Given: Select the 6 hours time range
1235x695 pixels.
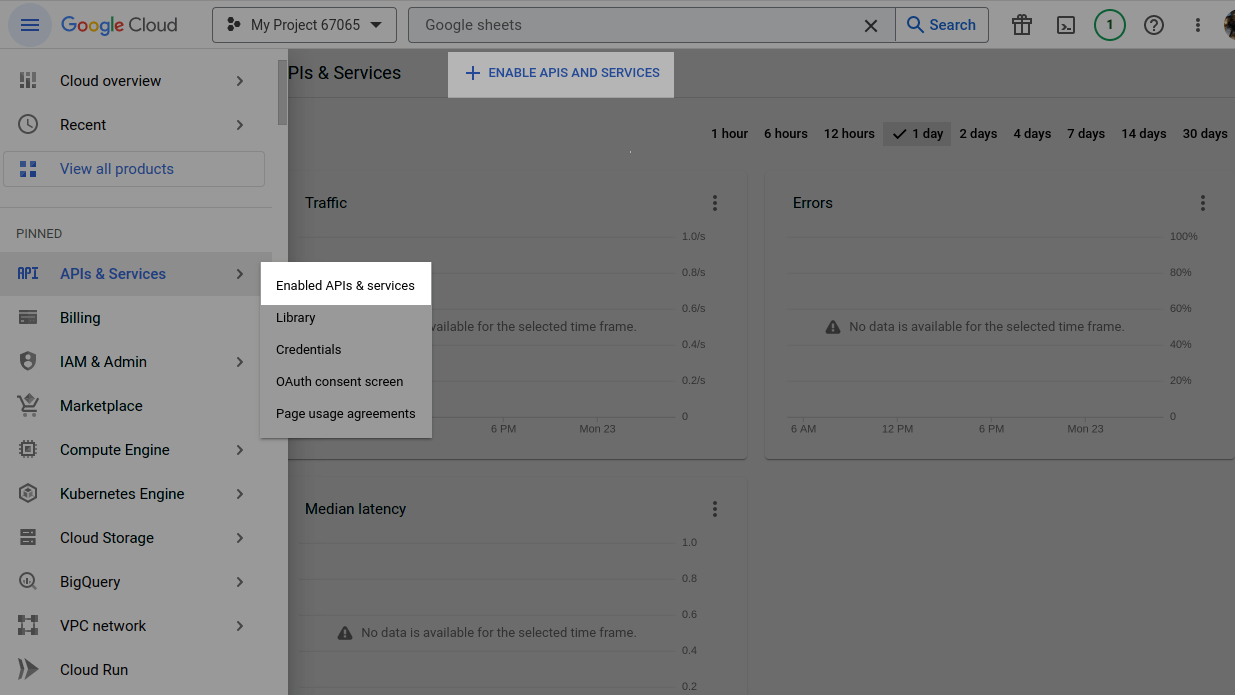Looking at the screenshot, I should 786,134.
